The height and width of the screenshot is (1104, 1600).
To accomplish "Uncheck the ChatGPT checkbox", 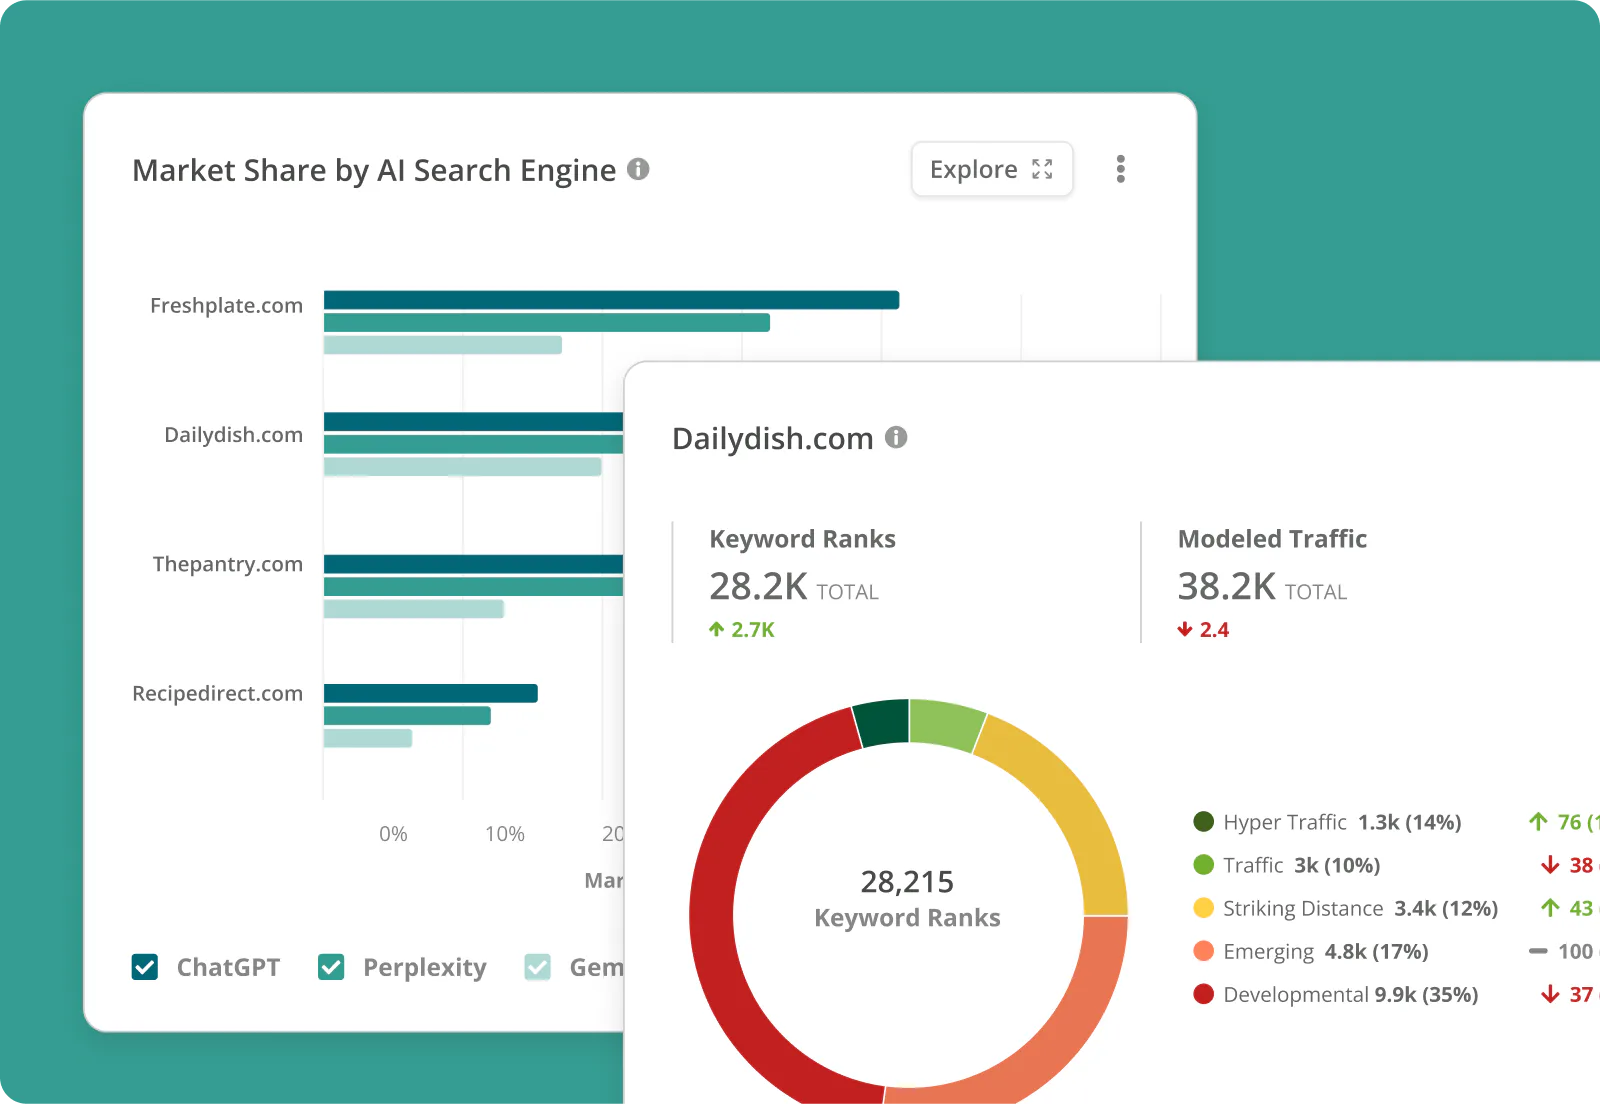I will coord(145,967).
